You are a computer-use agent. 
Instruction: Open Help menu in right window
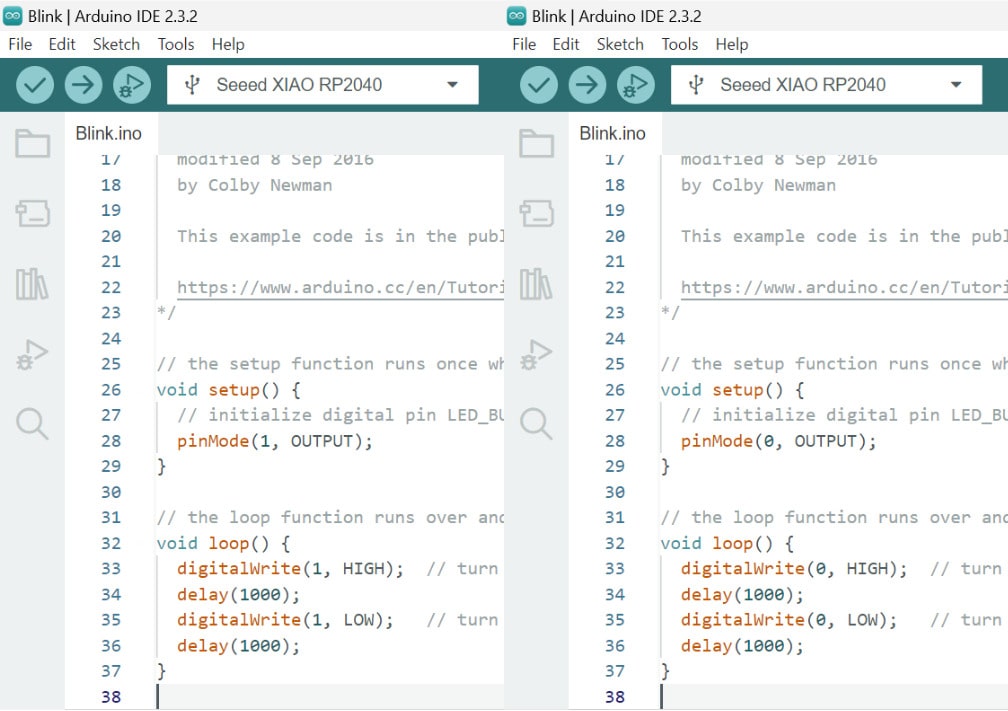732,44
